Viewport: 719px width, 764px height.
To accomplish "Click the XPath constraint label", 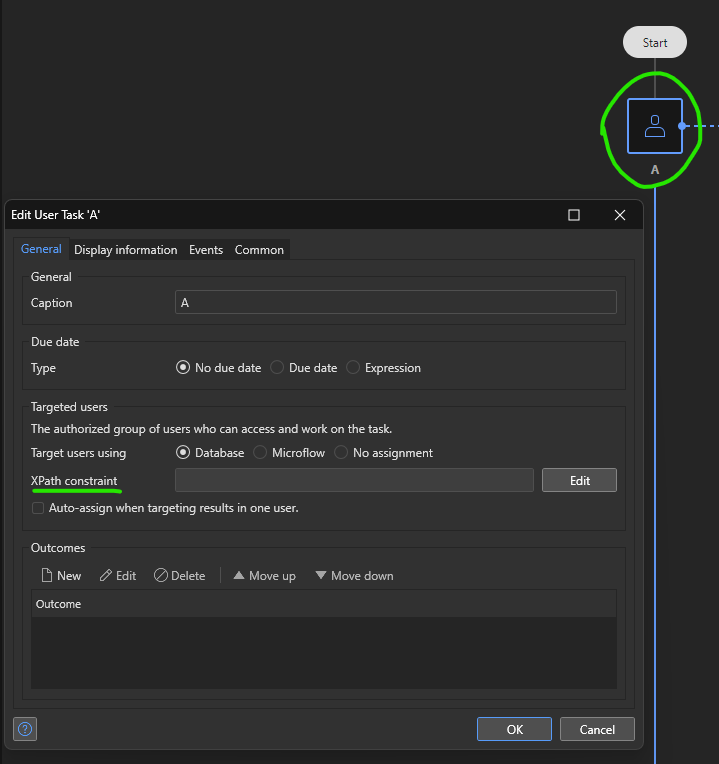I will click(x=74, y=480).
